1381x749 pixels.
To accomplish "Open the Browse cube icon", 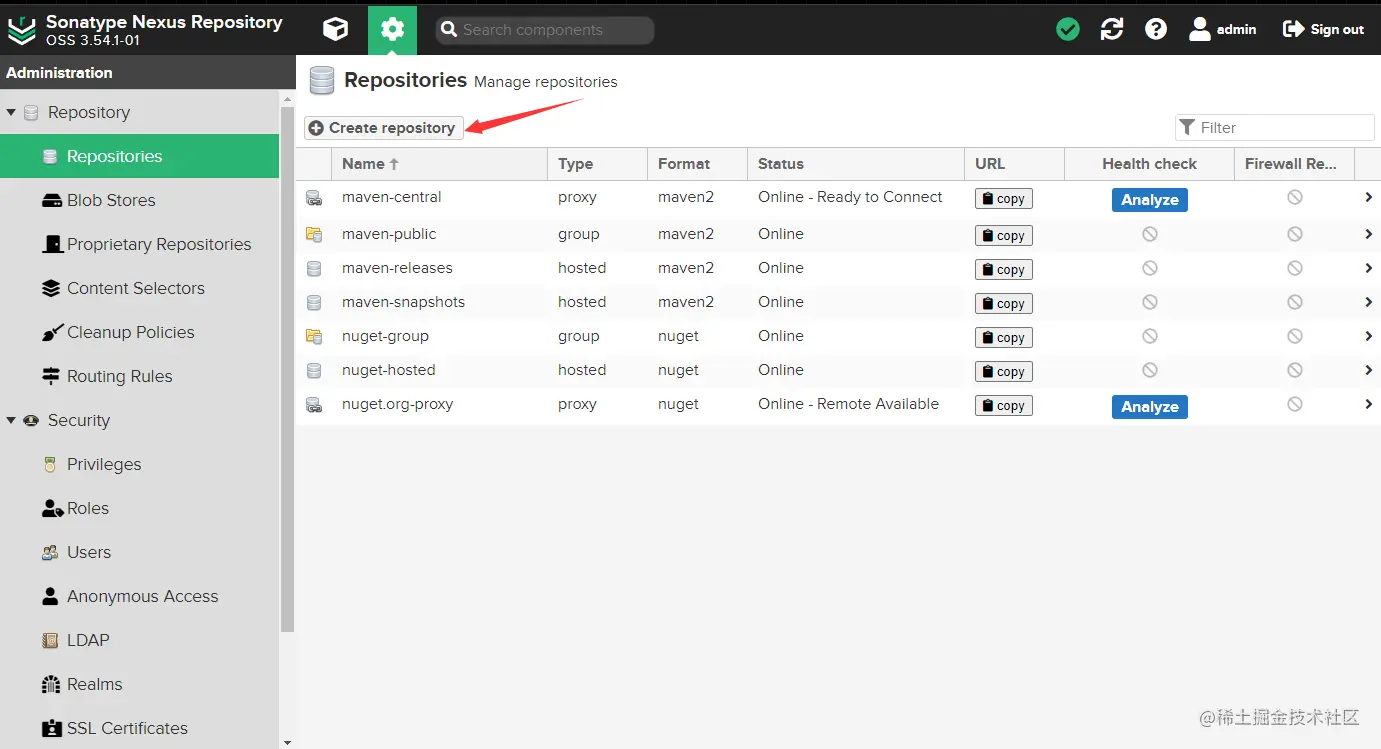I will tap(336, 29).
